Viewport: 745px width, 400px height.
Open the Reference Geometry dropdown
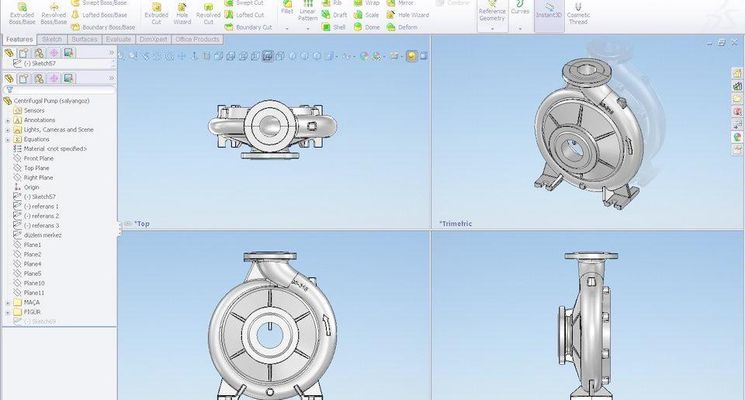coord(492,29)
